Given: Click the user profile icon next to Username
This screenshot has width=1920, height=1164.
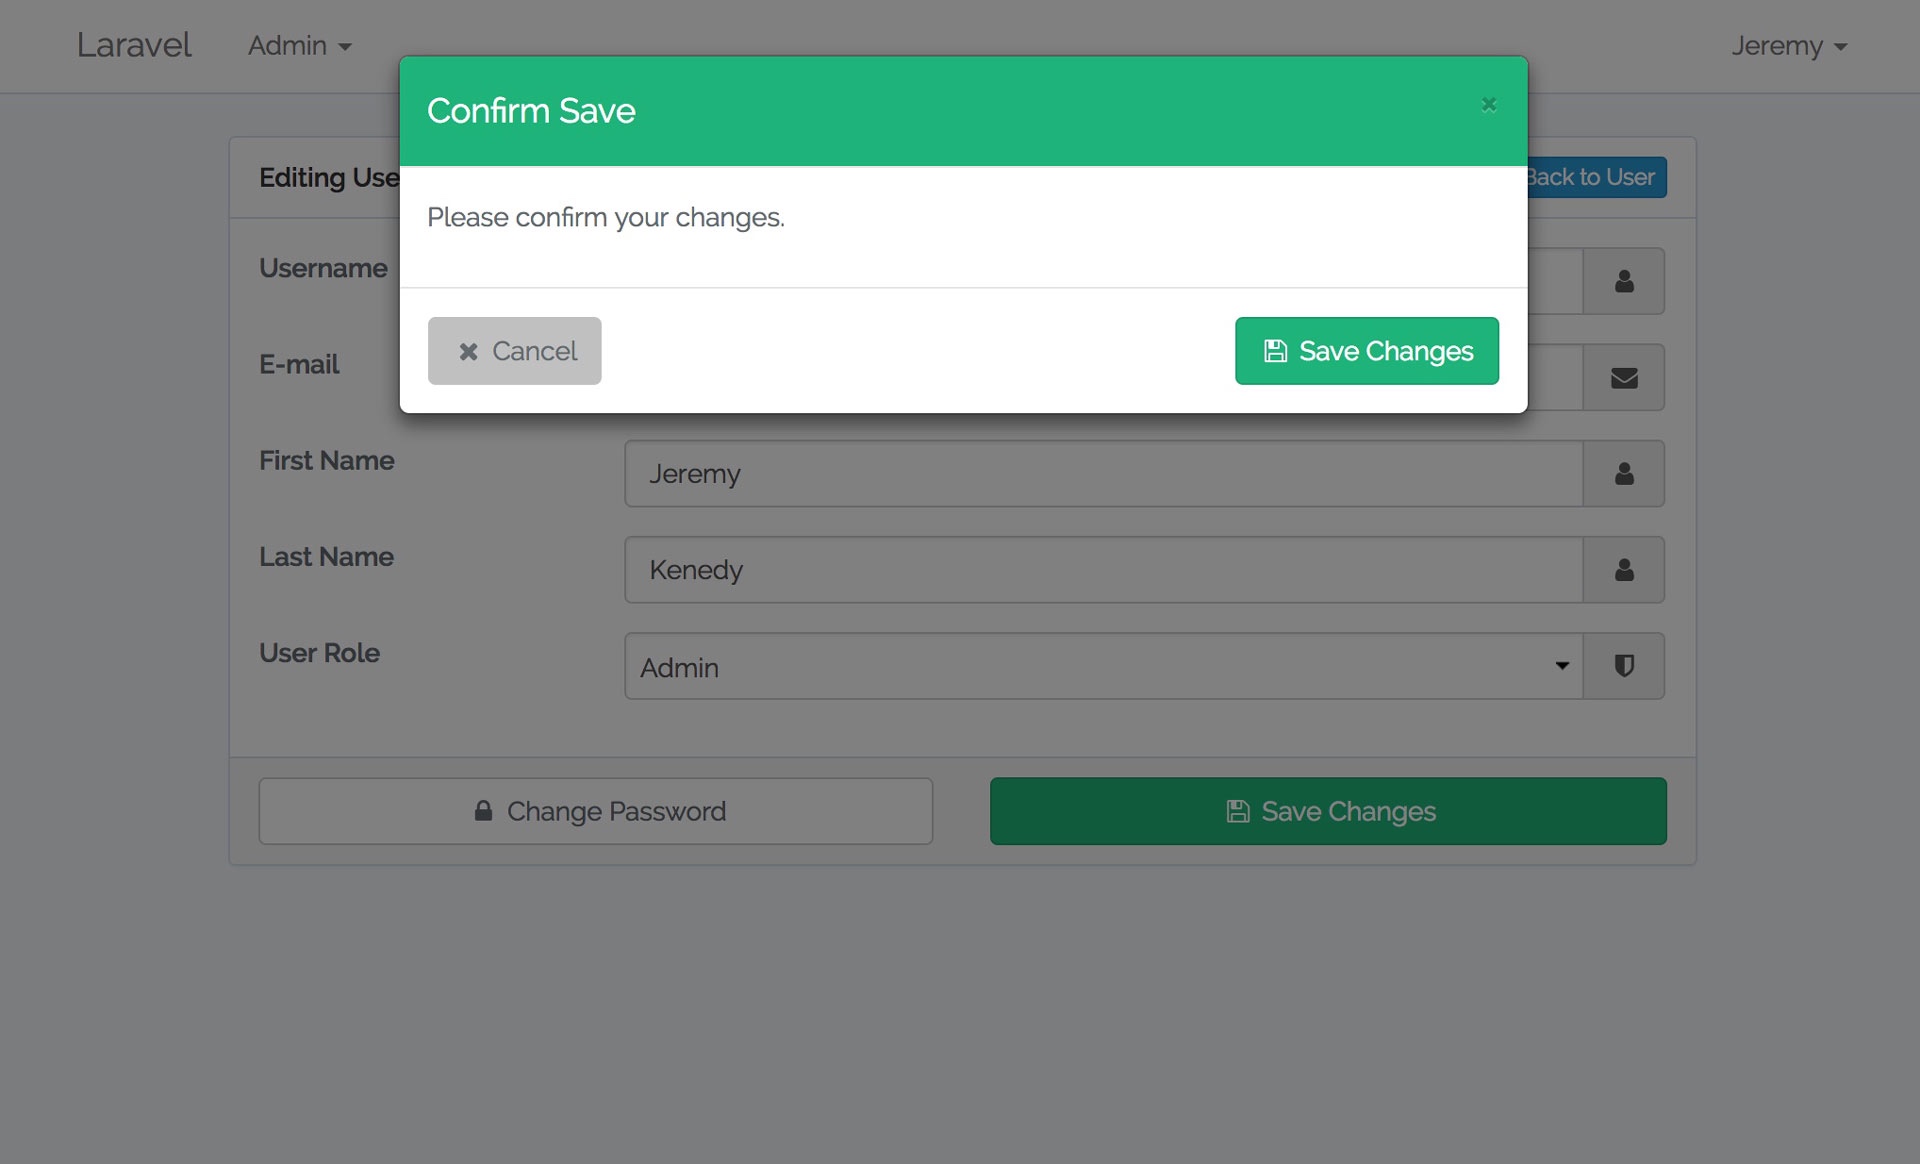Looking at the screenshot, I should click(1624, 280).
